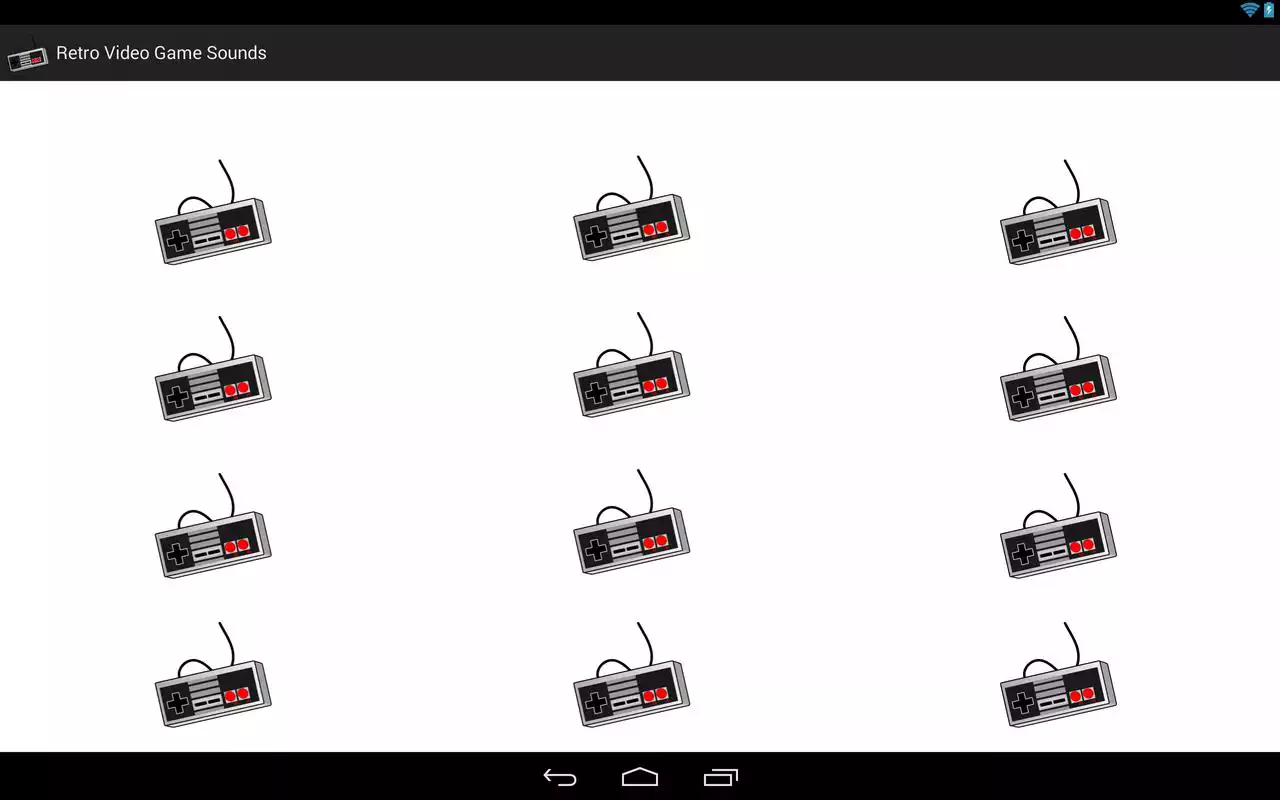Tap the controller in second row, left column
Image resolution: width=1280 pixels, height=800 pixels.
tap(213, 368)
